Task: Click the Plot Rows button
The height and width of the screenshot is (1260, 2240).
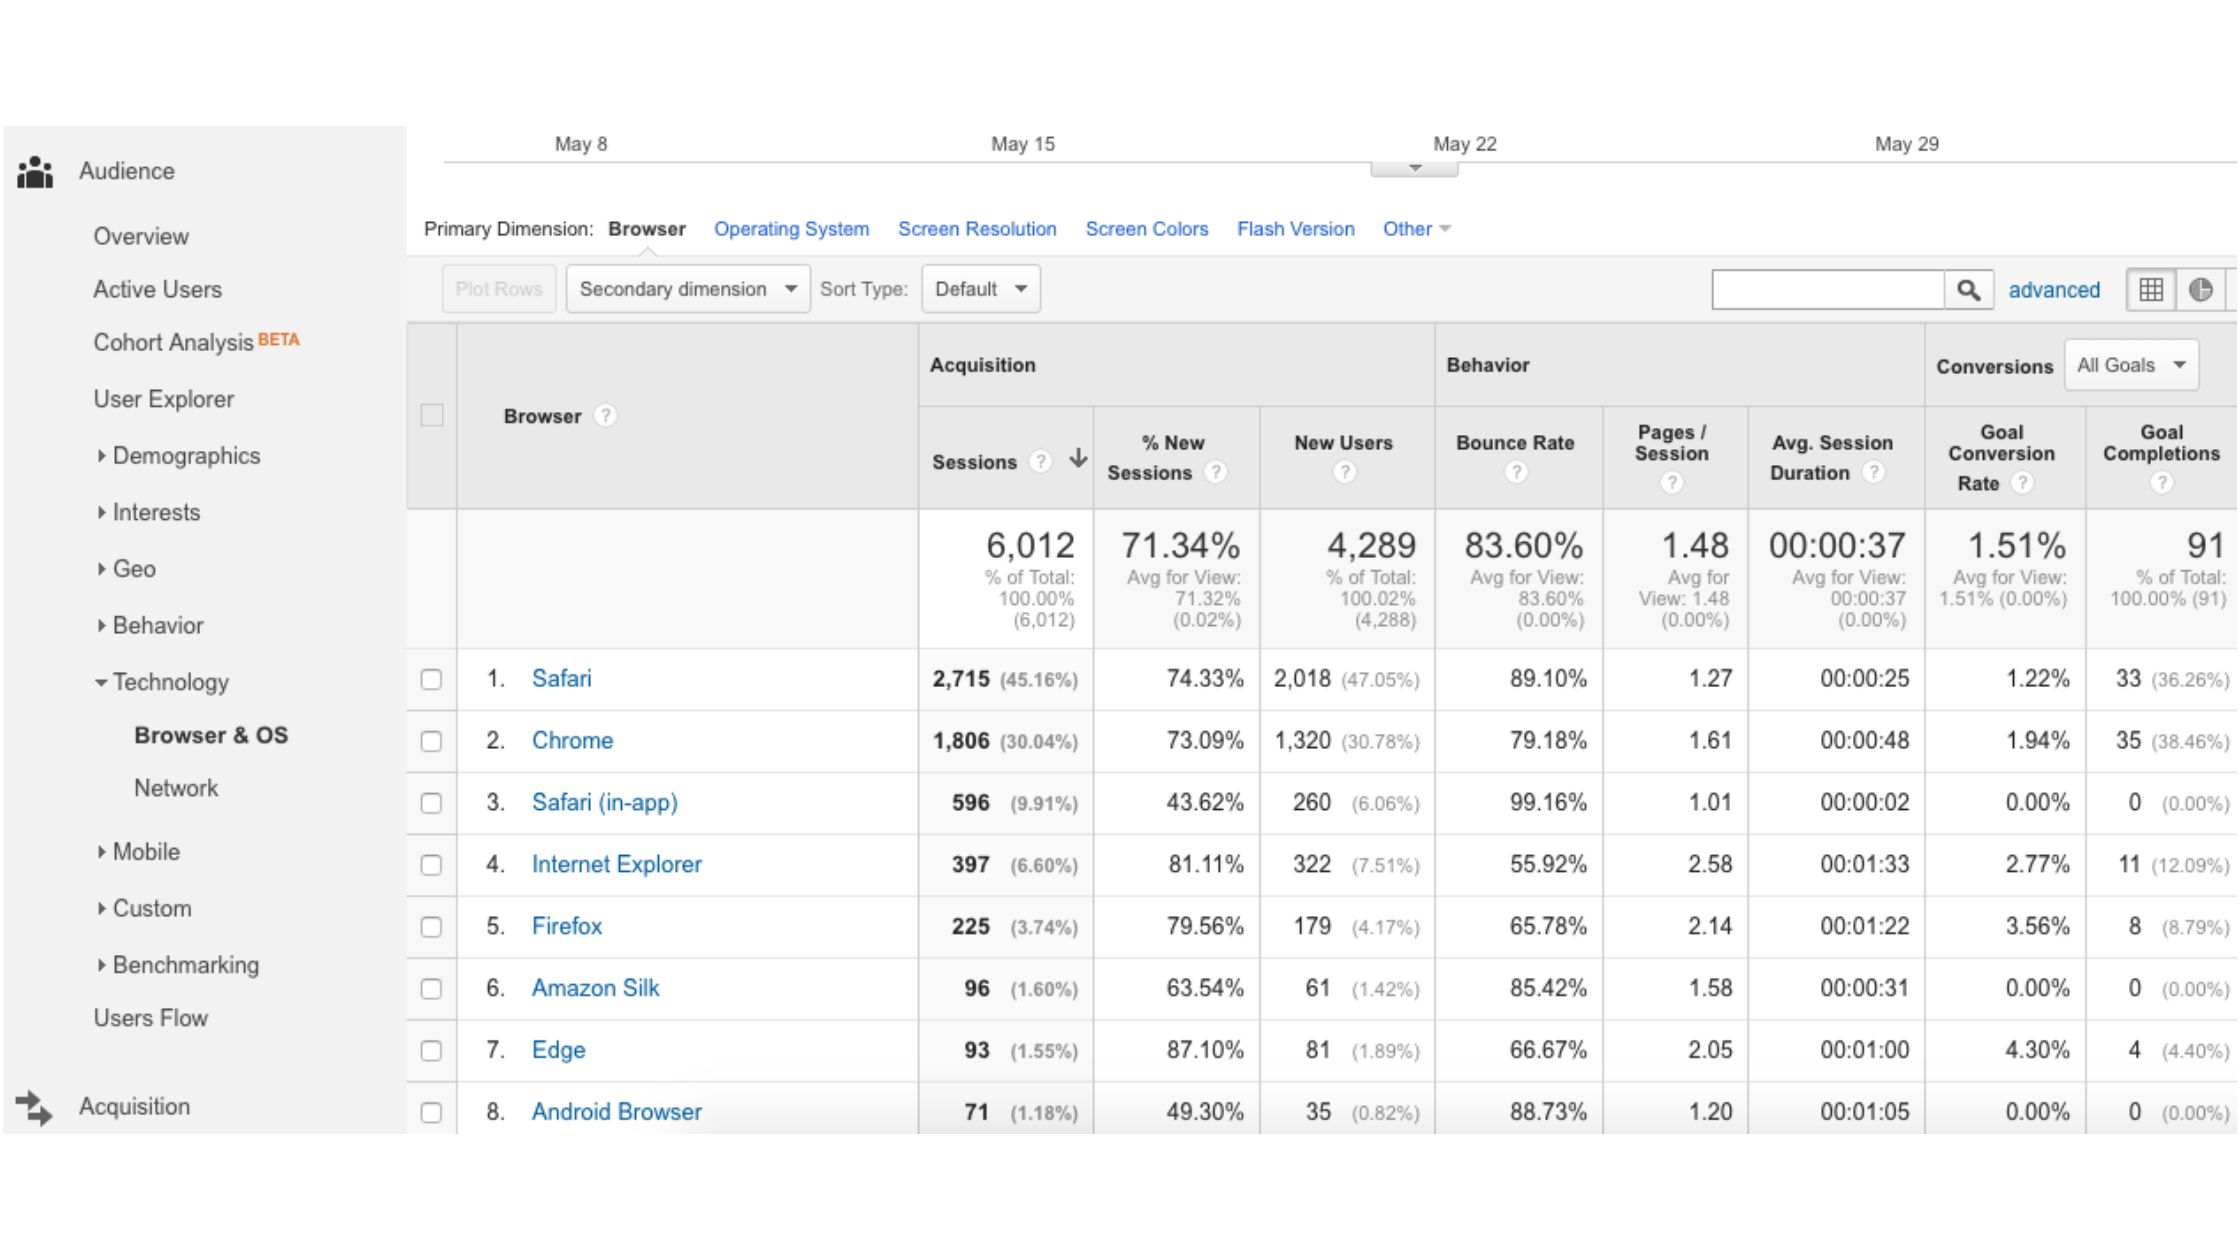Action: (x=499, y=289)
